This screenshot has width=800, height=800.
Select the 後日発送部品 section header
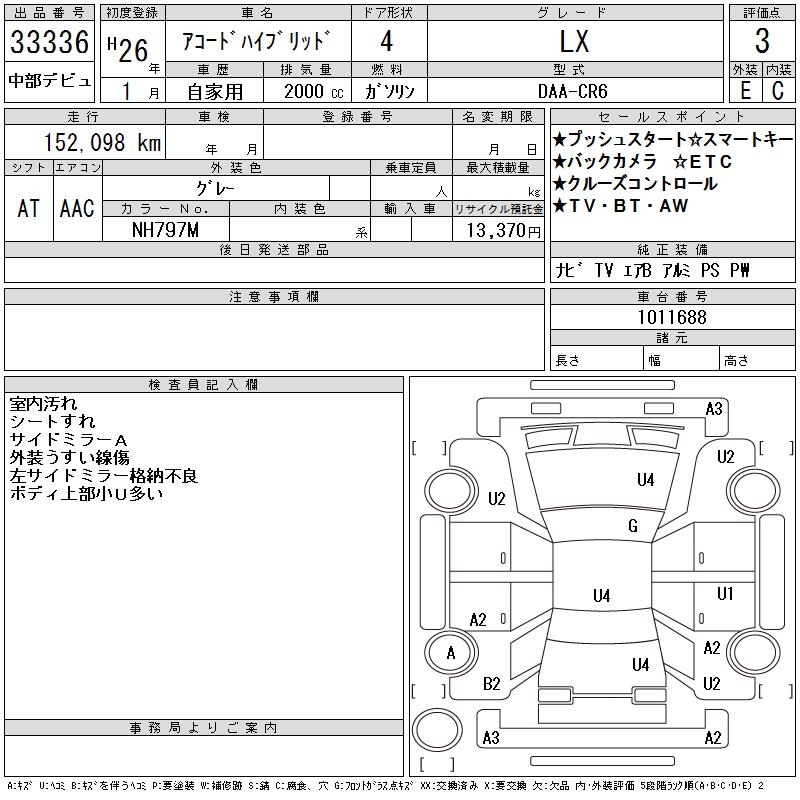[x=274, y=249]
